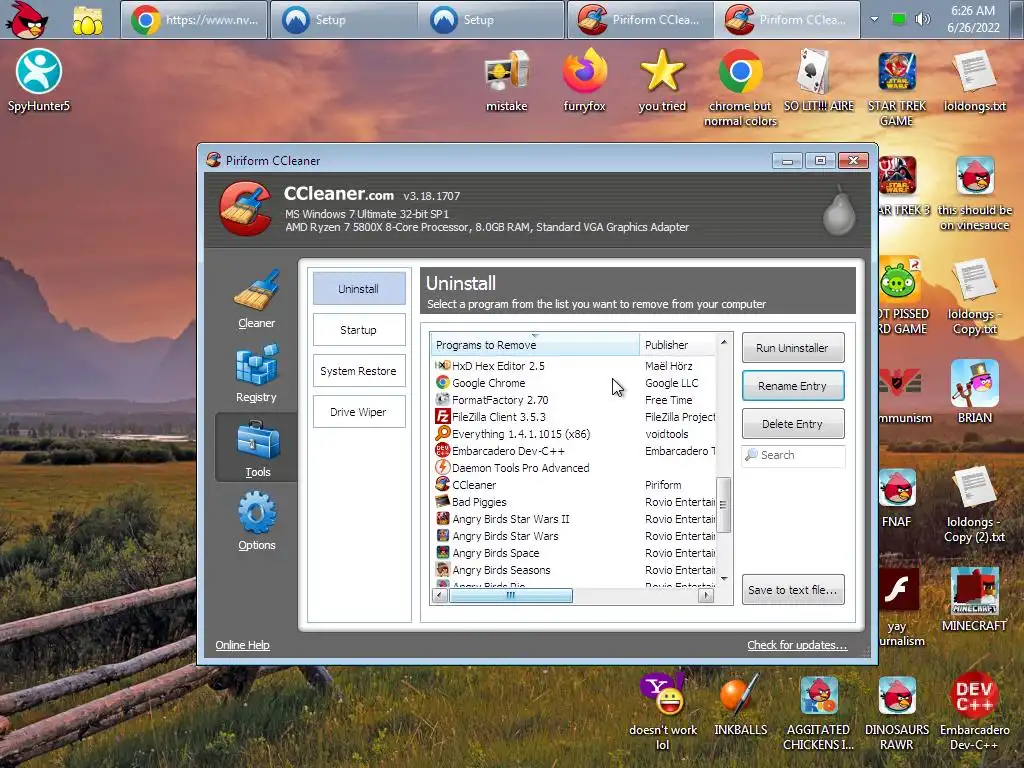Switch to the Startup tab
1024x768 pixels.
tap(359, 330)
